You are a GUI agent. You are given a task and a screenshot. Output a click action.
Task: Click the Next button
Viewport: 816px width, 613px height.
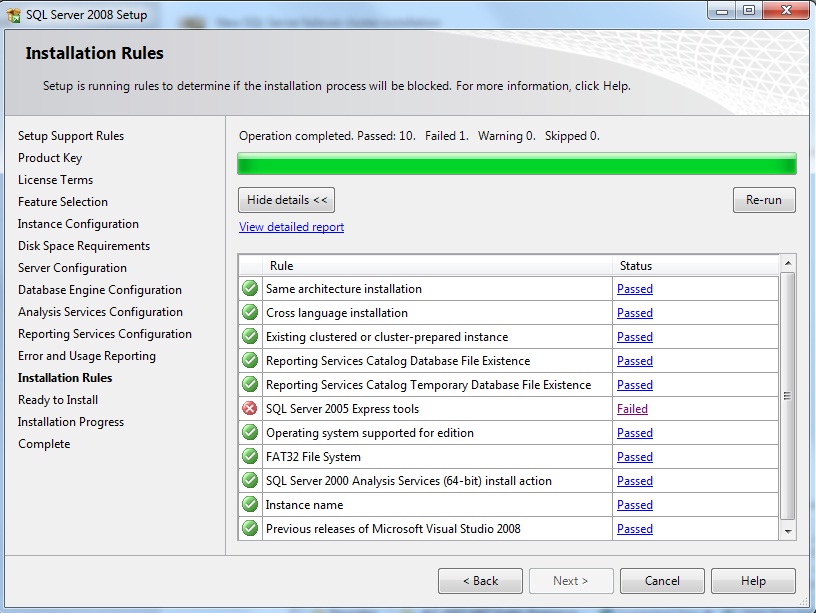(571, 581)
